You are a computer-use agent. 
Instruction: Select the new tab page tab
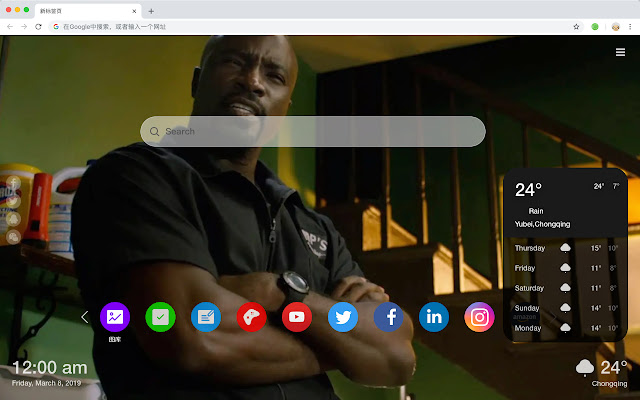pos(88,11)
